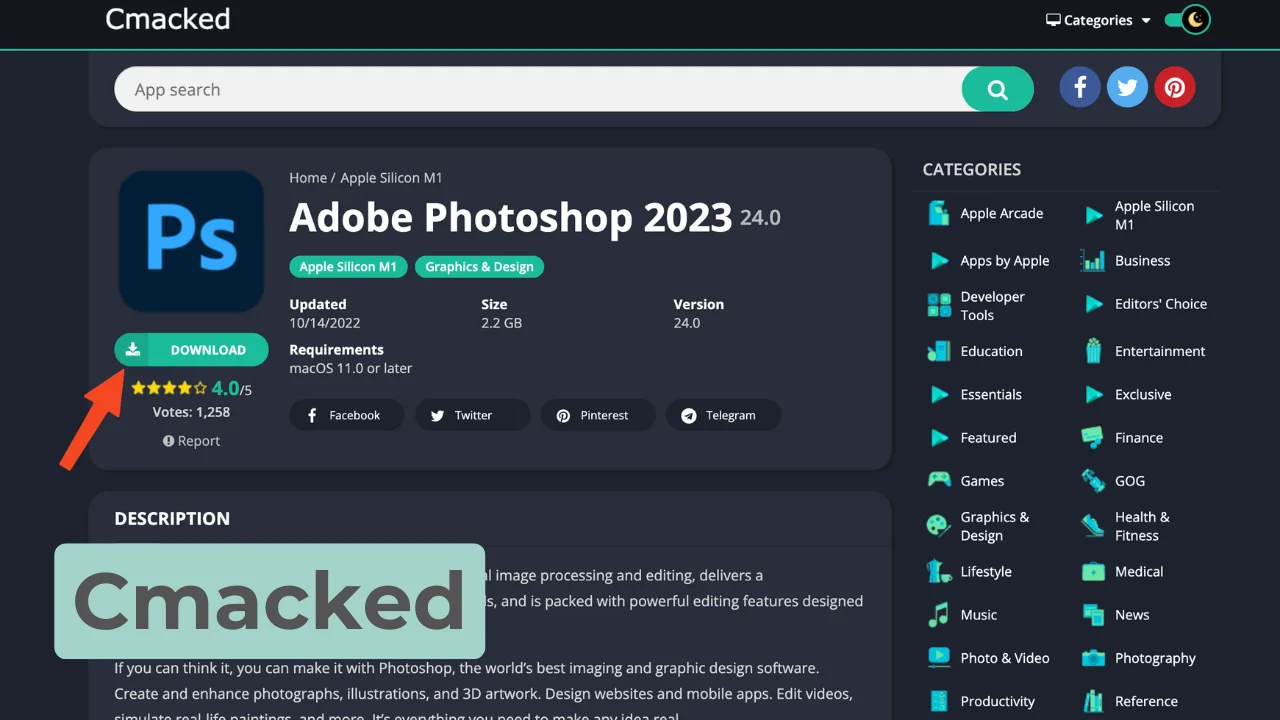This screenshot has height=720, width=1280.
Task: Open the Pinterest round icon in header
Action: pos(1175,88)
